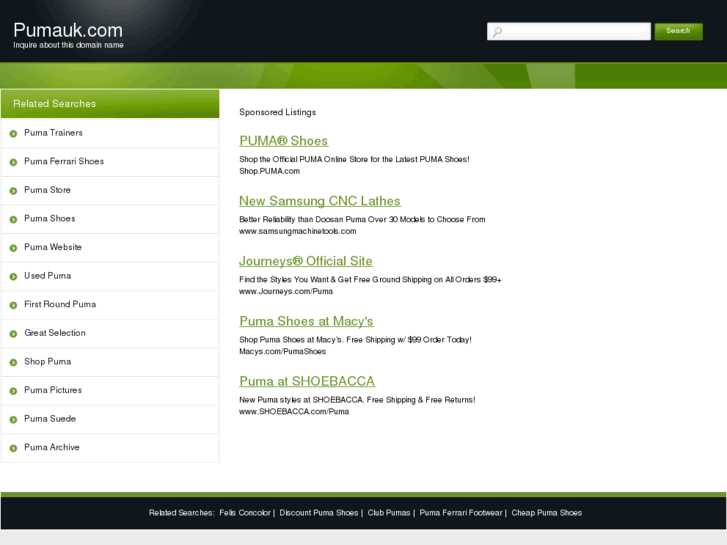Viewport: 727px width, 545px height.
Task: Click the Find the Styles You Want description
Action: click(x=370, y=280)
